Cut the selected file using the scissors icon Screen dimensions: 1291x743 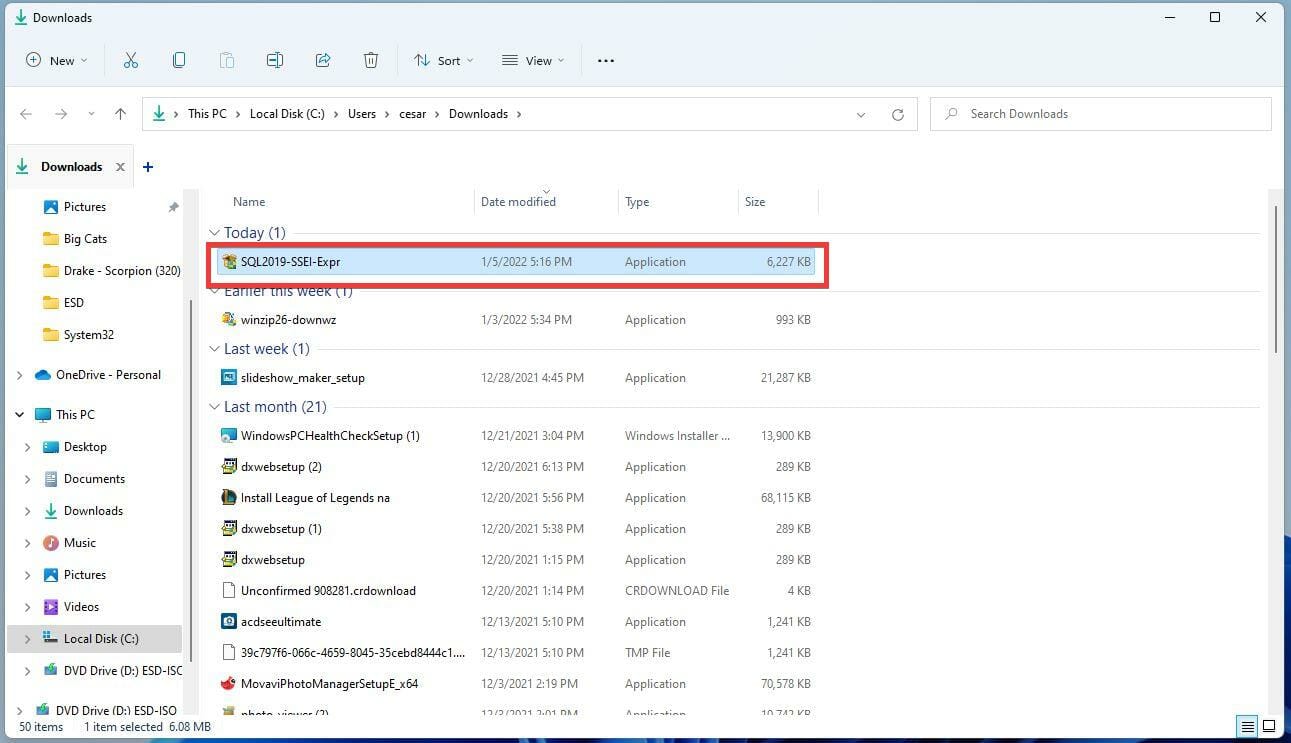(x=131, y=60)
